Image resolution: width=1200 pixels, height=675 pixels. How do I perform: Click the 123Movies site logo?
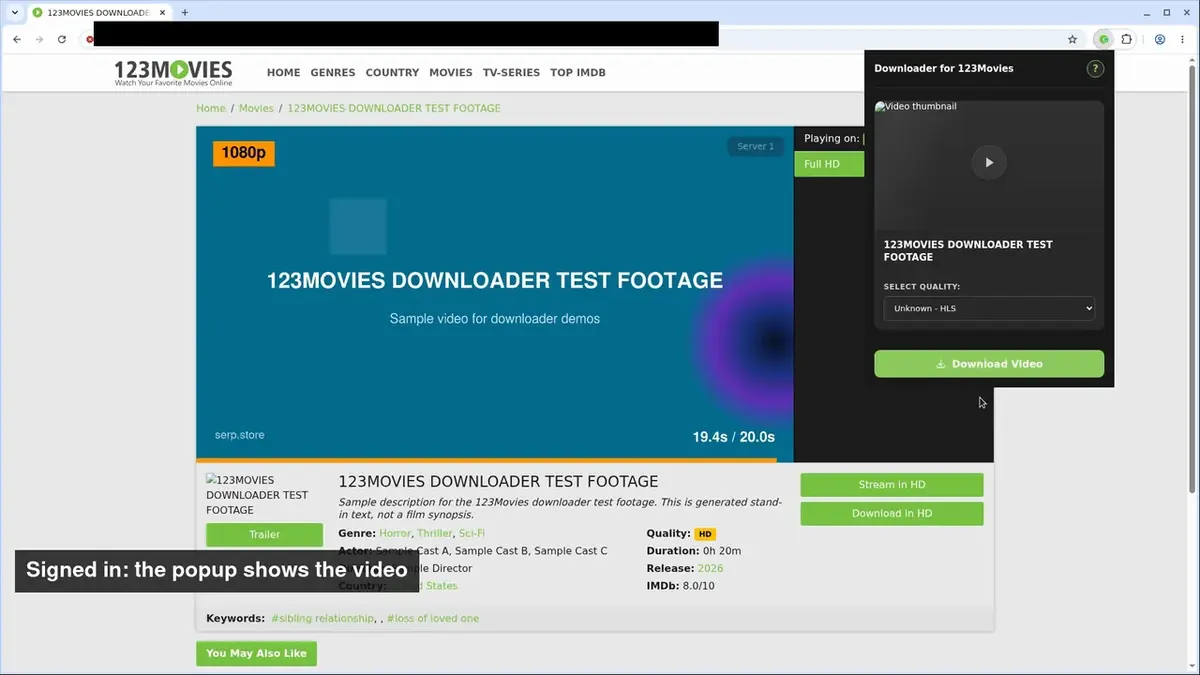click(x=173, y=72)
